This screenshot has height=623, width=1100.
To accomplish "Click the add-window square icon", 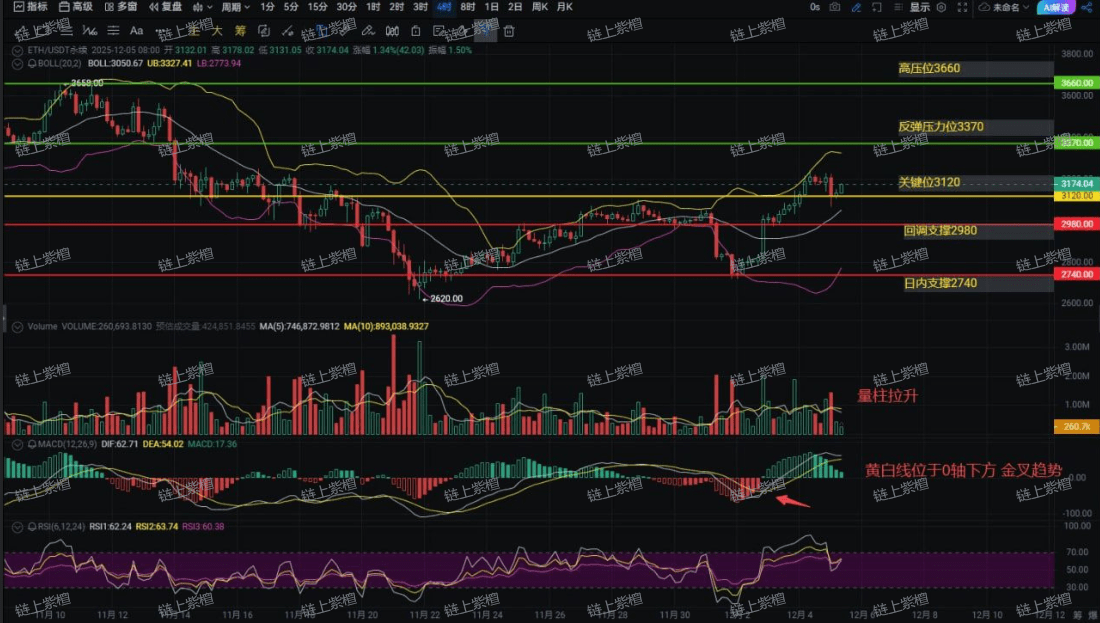I will click(877, 7).
